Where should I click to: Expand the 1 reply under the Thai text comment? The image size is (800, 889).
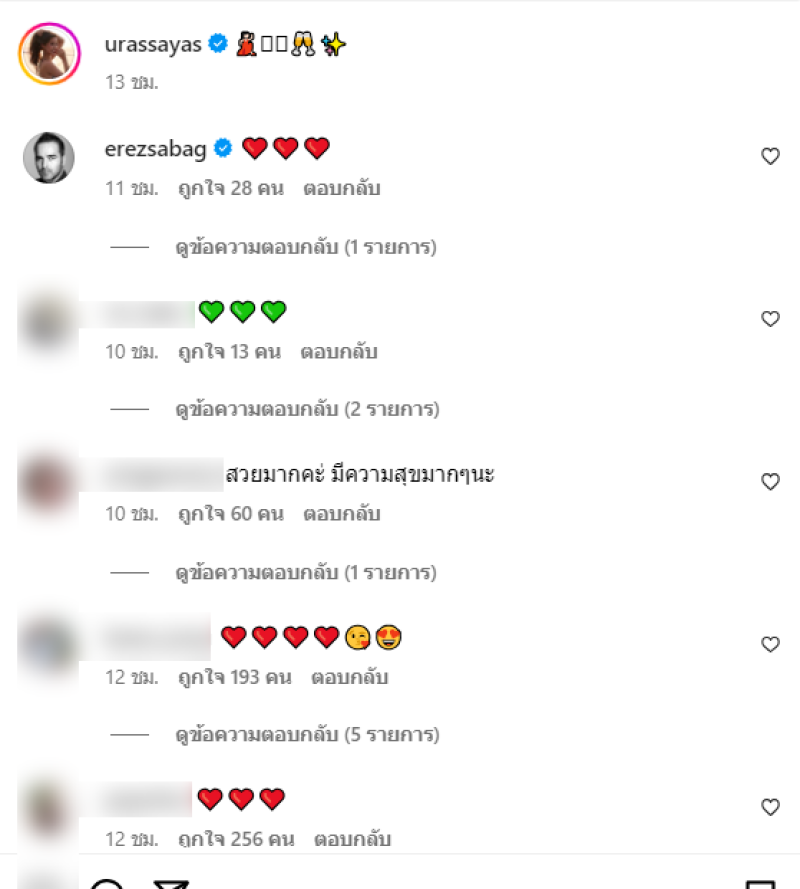(306, 573)
